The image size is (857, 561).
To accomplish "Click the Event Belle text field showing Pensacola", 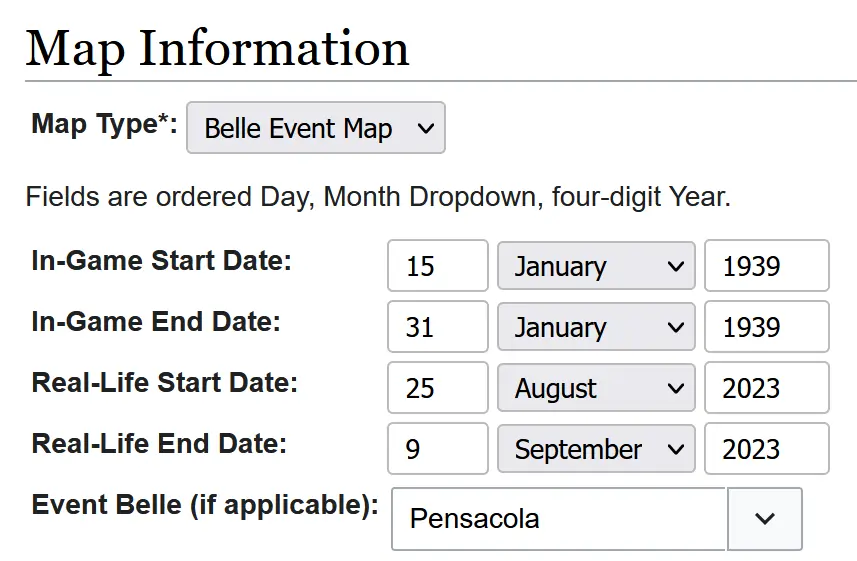I will tap(557, 519).
